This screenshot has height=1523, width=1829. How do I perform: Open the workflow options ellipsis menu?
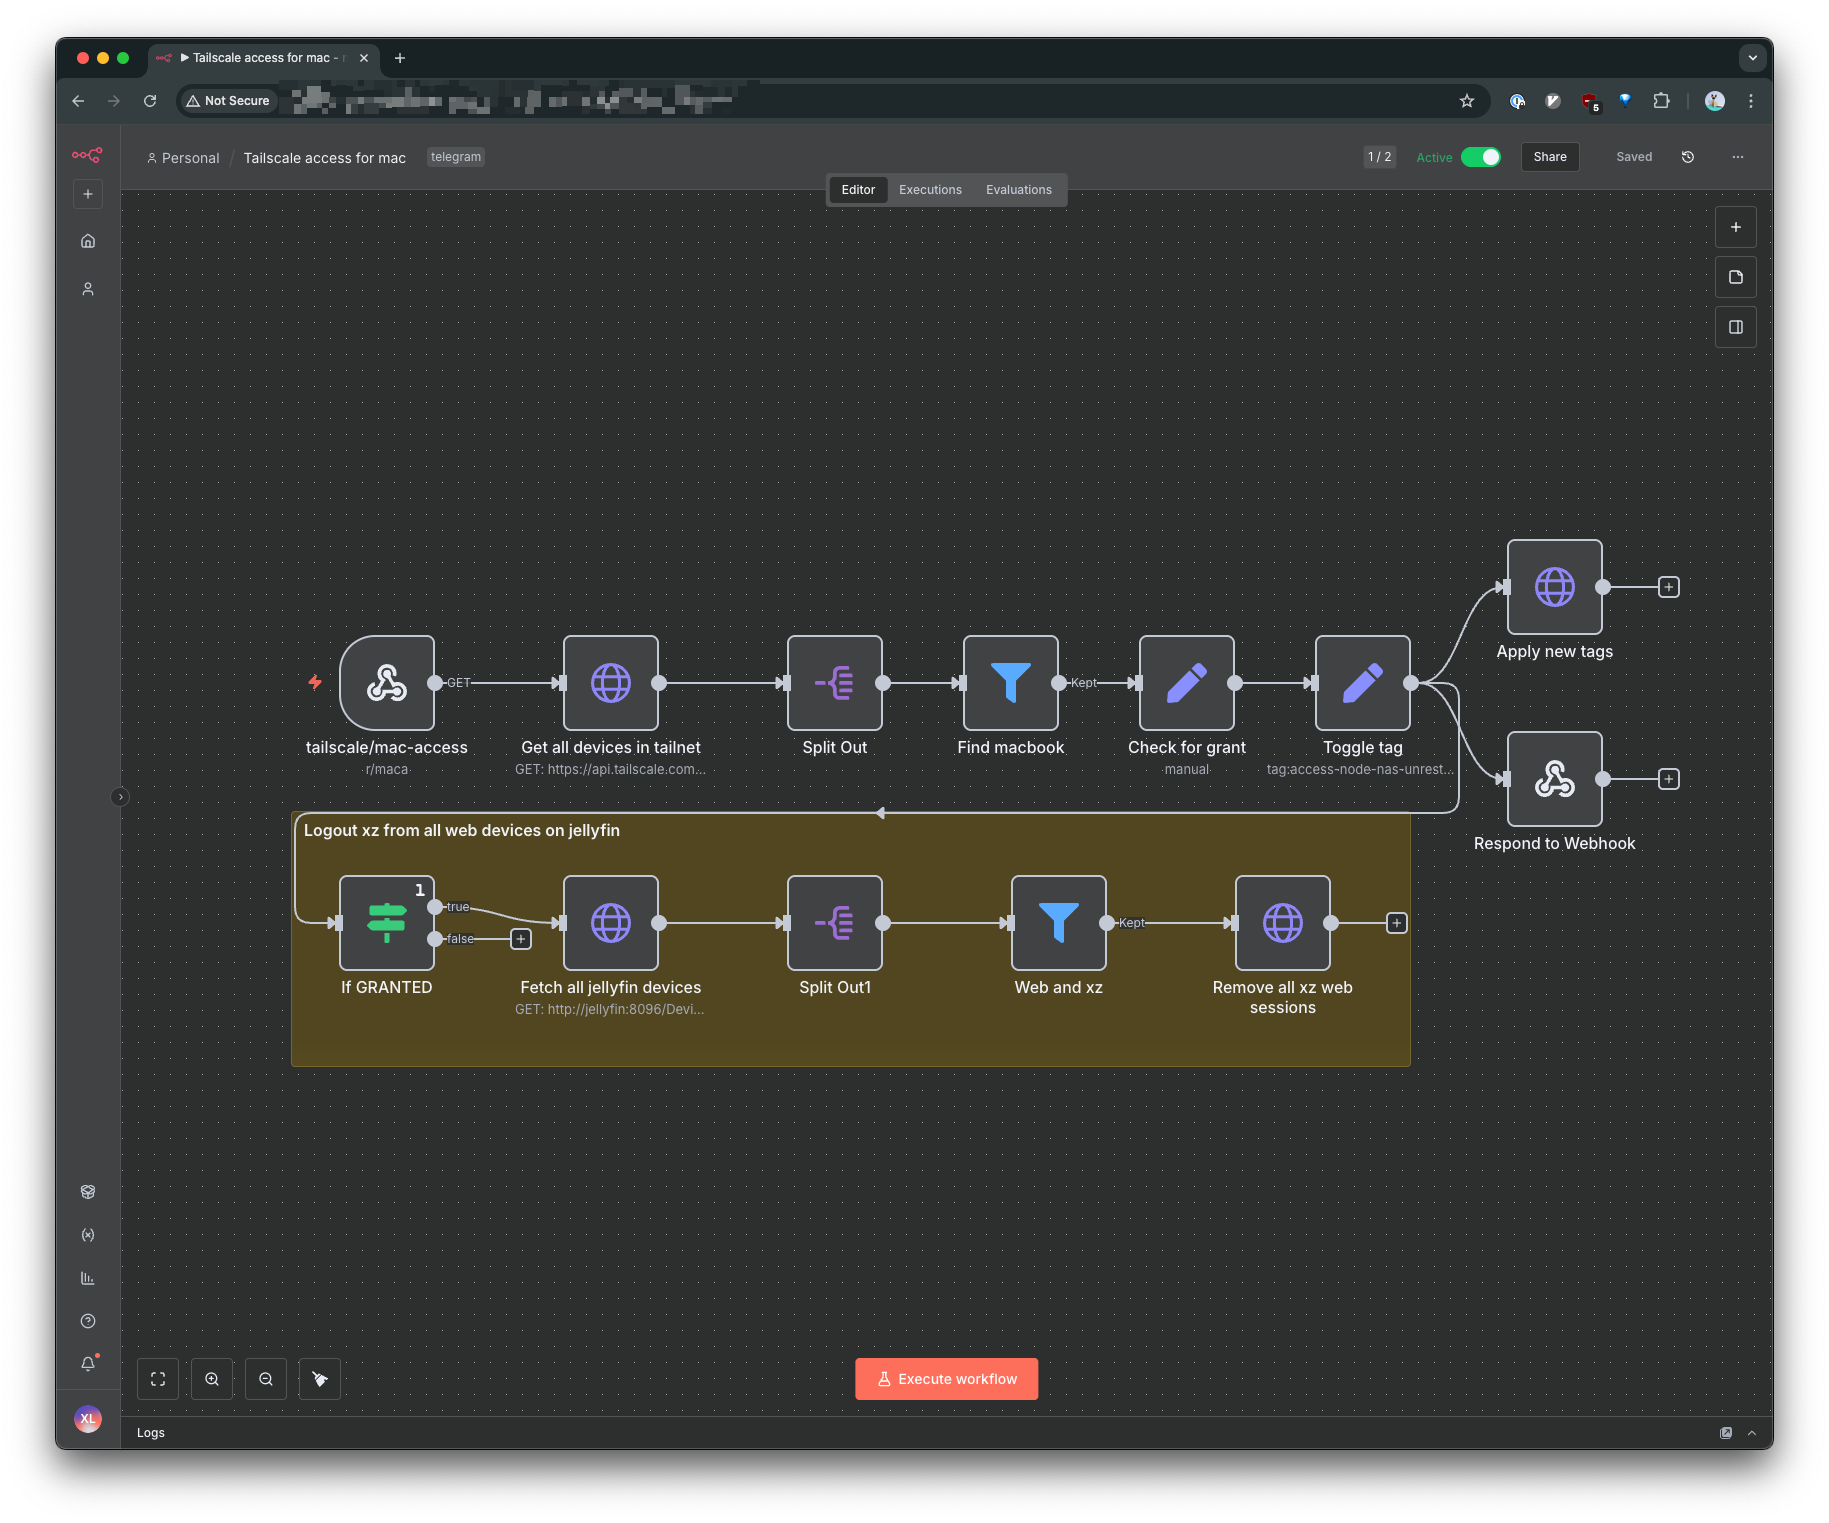1737,157
